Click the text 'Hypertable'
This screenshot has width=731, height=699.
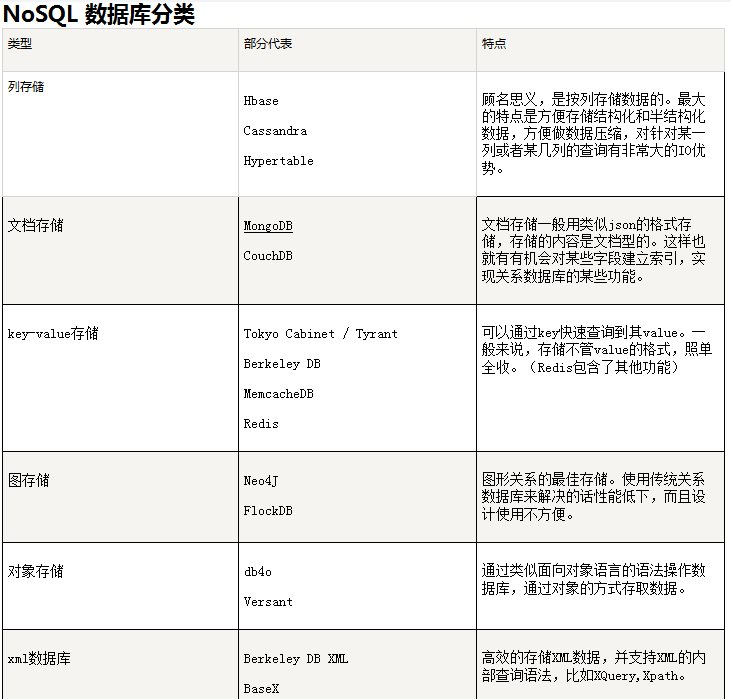[278, 161]
